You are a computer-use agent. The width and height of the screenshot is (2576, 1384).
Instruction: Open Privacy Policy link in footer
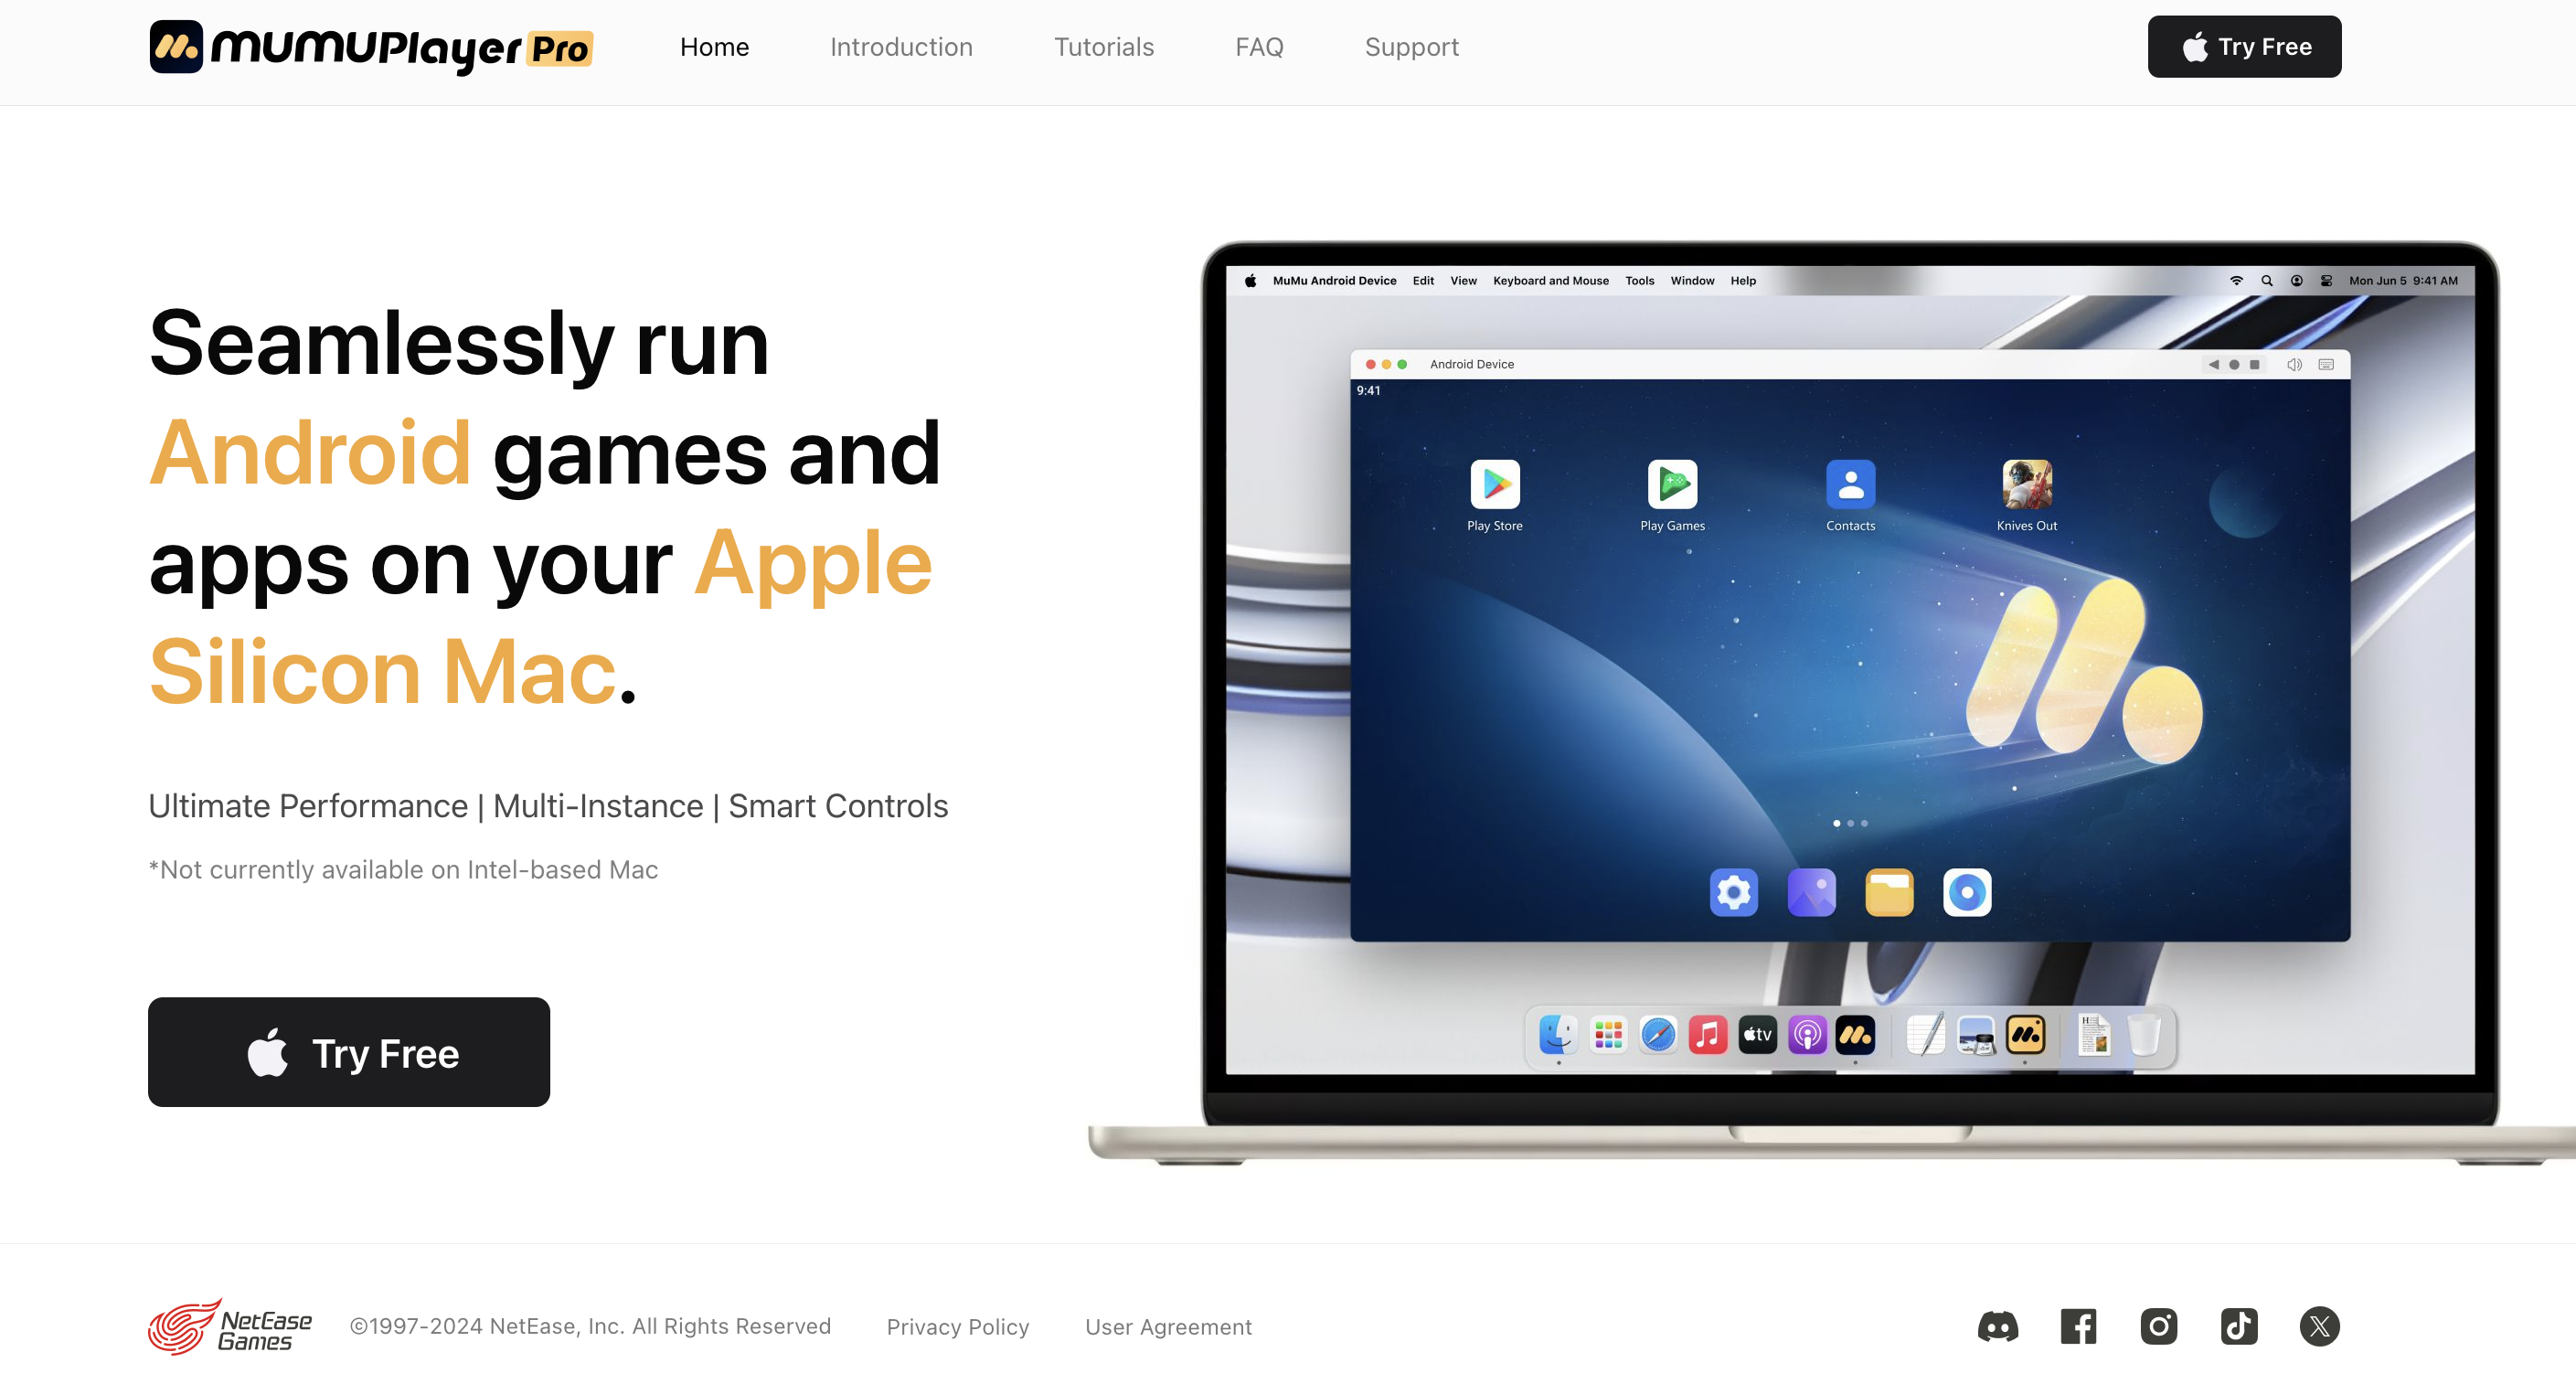(957, 1326)
